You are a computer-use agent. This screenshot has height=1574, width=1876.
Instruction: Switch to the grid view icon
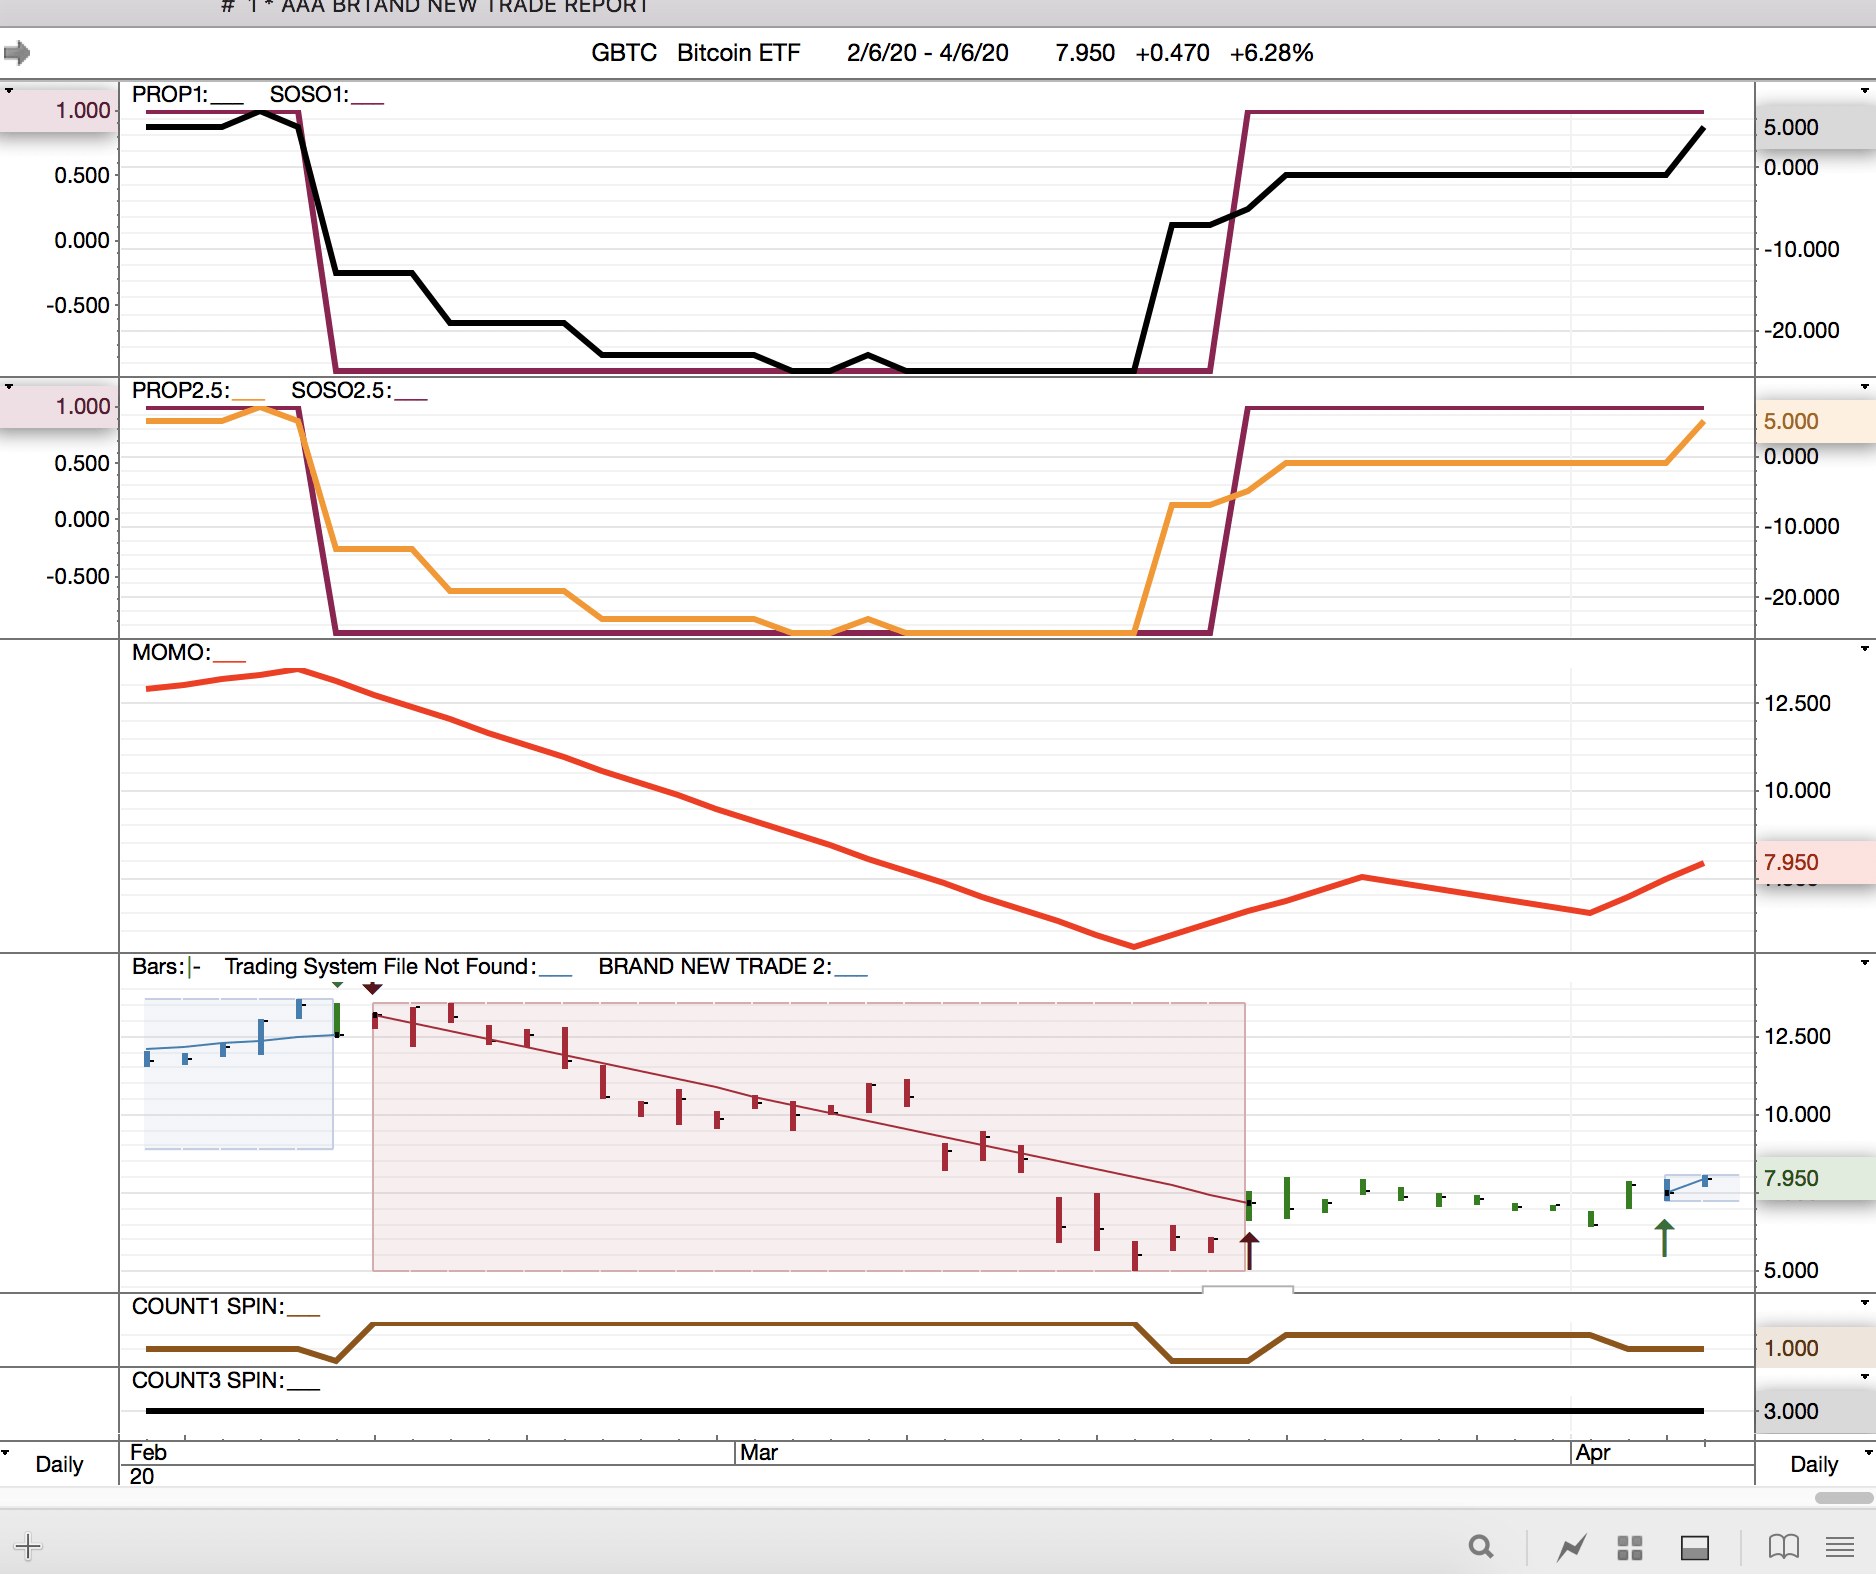coord(1630,1548)
